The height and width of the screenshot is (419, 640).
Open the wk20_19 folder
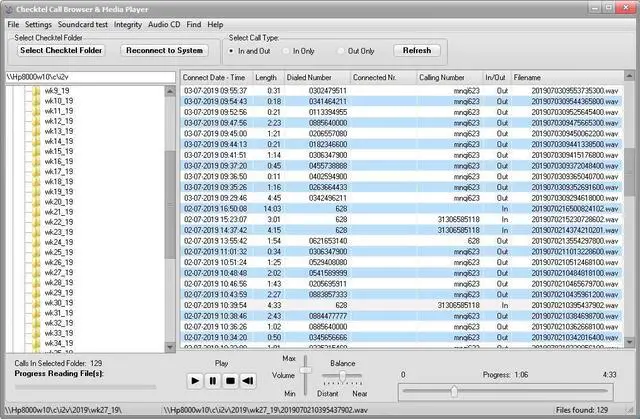tap(60, 201)
